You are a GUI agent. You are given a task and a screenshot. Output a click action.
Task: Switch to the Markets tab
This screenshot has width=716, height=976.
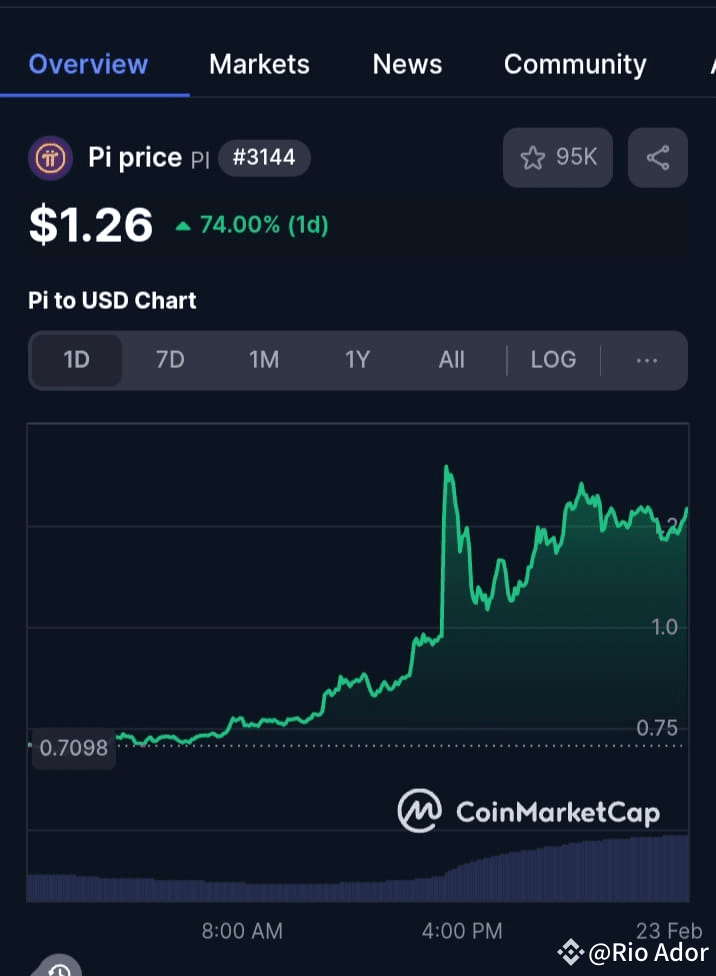pos(259,64)
